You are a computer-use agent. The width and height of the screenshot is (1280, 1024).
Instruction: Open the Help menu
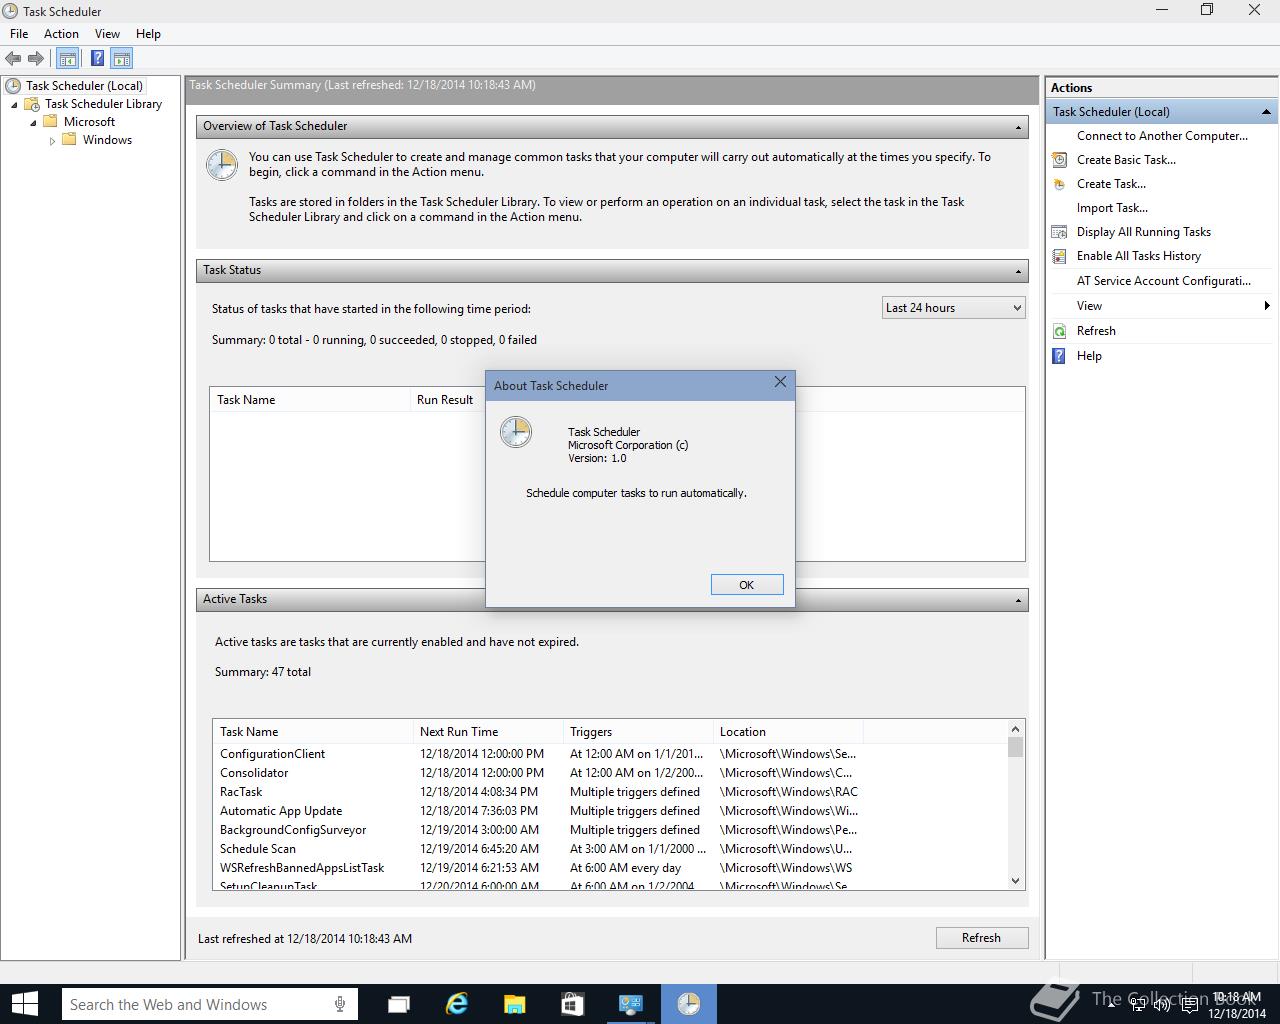point(148,34)
